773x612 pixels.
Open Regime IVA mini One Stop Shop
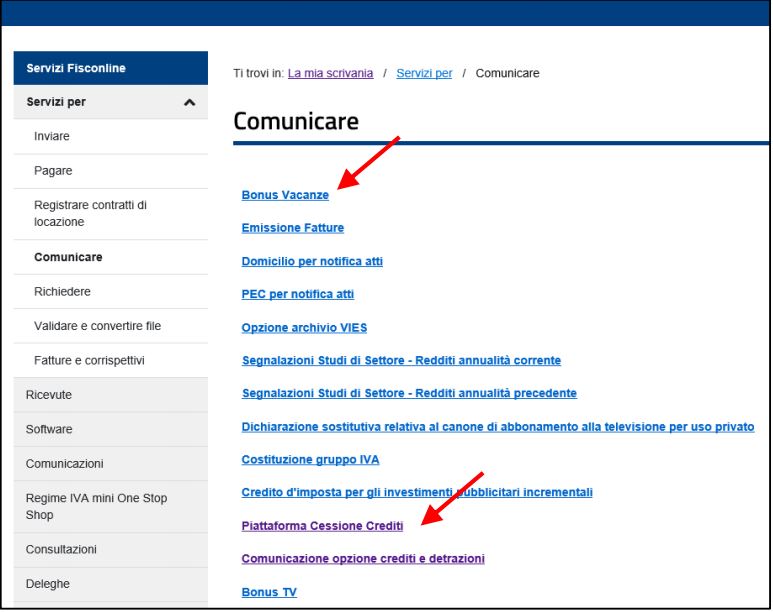click(x=110, y=507)
